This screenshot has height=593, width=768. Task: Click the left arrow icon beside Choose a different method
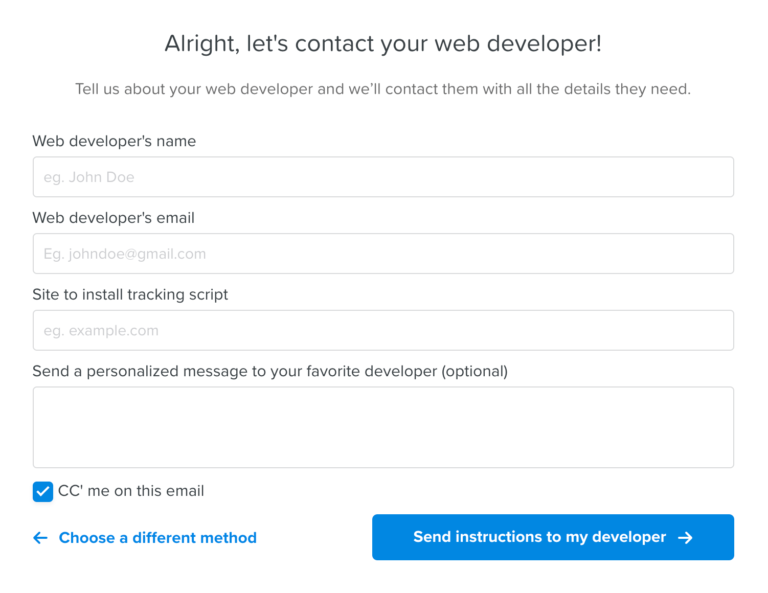click(40, 538)
